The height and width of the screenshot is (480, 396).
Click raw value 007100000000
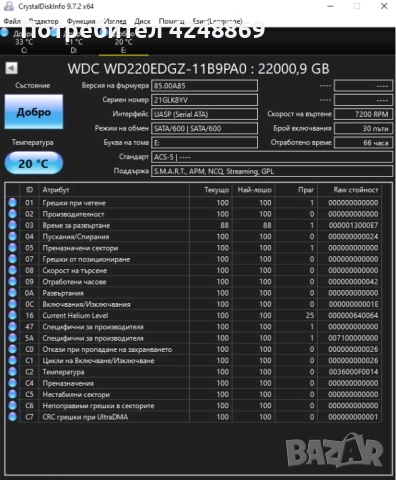click(x=353, y=338)
